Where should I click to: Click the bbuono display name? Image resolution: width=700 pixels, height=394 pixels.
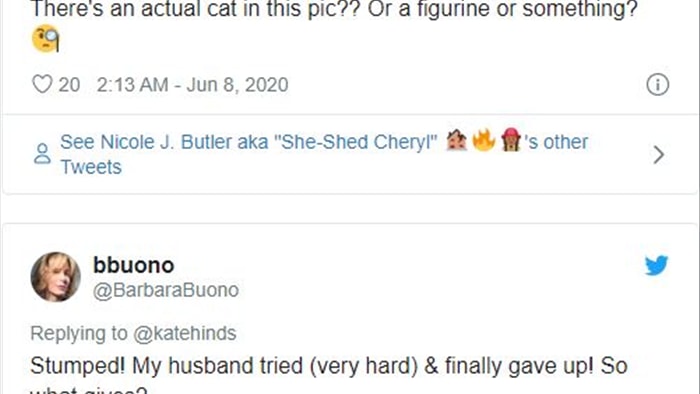133,265
